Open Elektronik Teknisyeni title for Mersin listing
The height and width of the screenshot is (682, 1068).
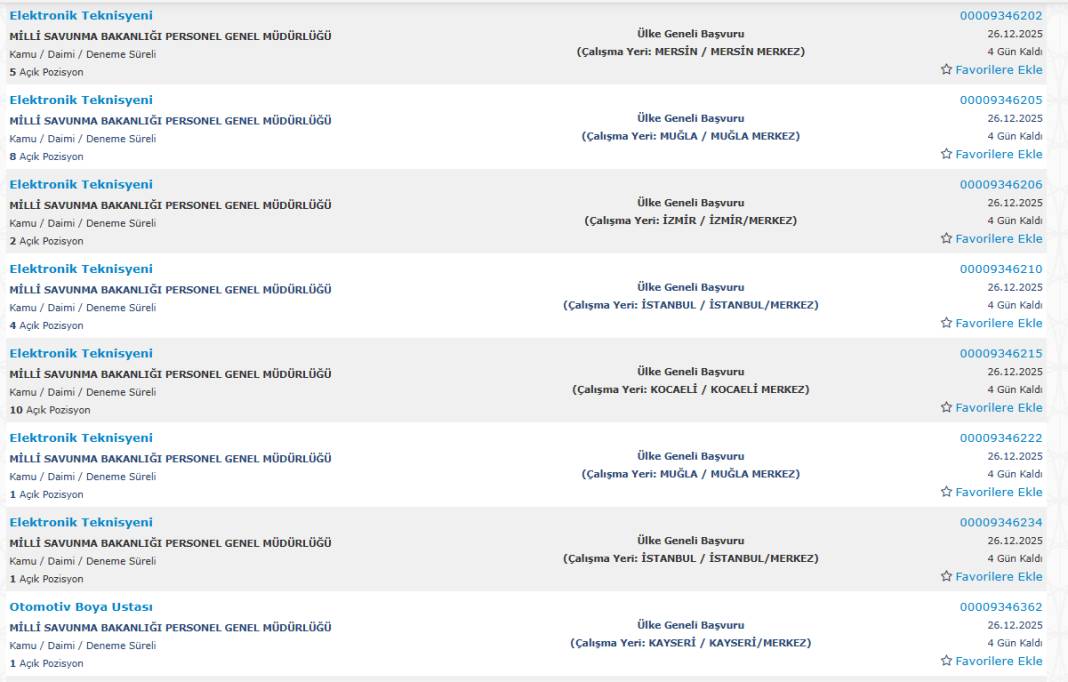pyautogui.click(x=81, y=16)
